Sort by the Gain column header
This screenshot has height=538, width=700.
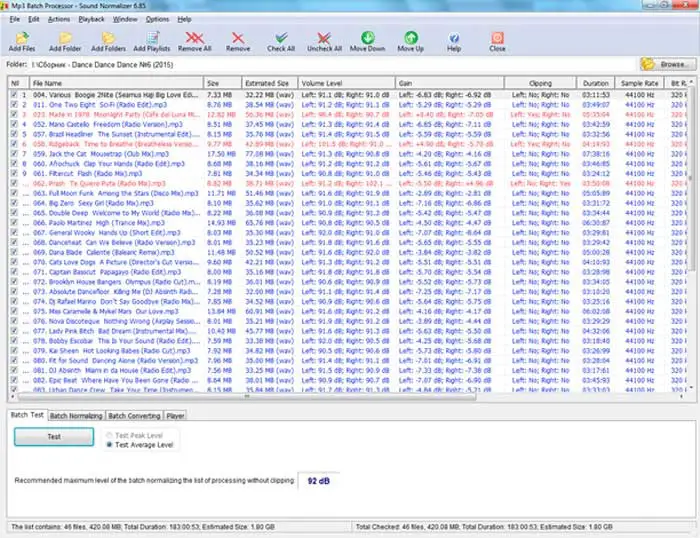(x=450, y=83)
